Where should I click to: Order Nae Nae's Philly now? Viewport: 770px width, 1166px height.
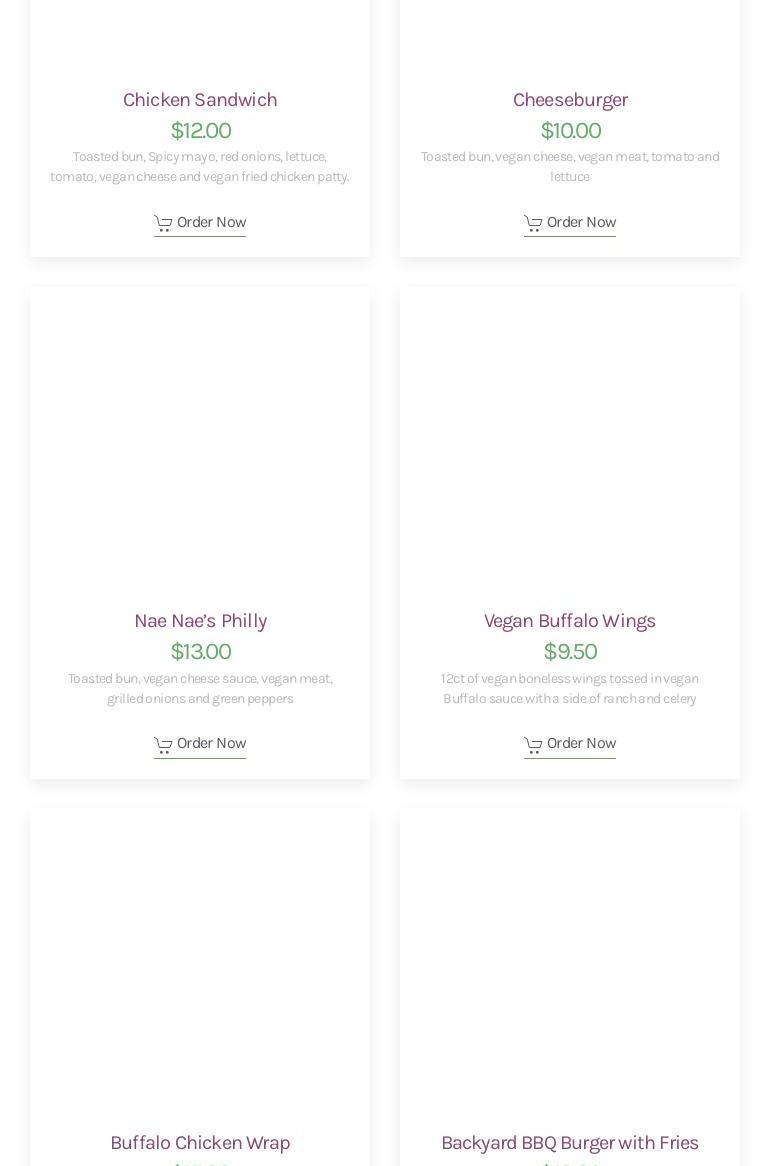point(200,744)
